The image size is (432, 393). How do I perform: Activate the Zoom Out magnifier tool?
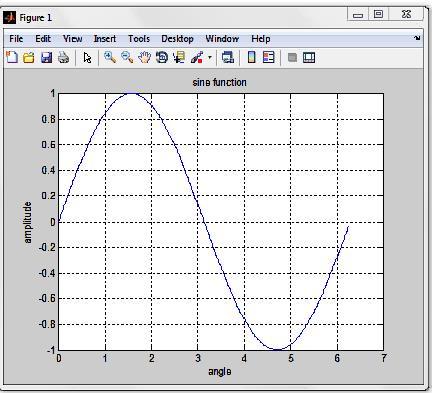[x=127, y=57]
